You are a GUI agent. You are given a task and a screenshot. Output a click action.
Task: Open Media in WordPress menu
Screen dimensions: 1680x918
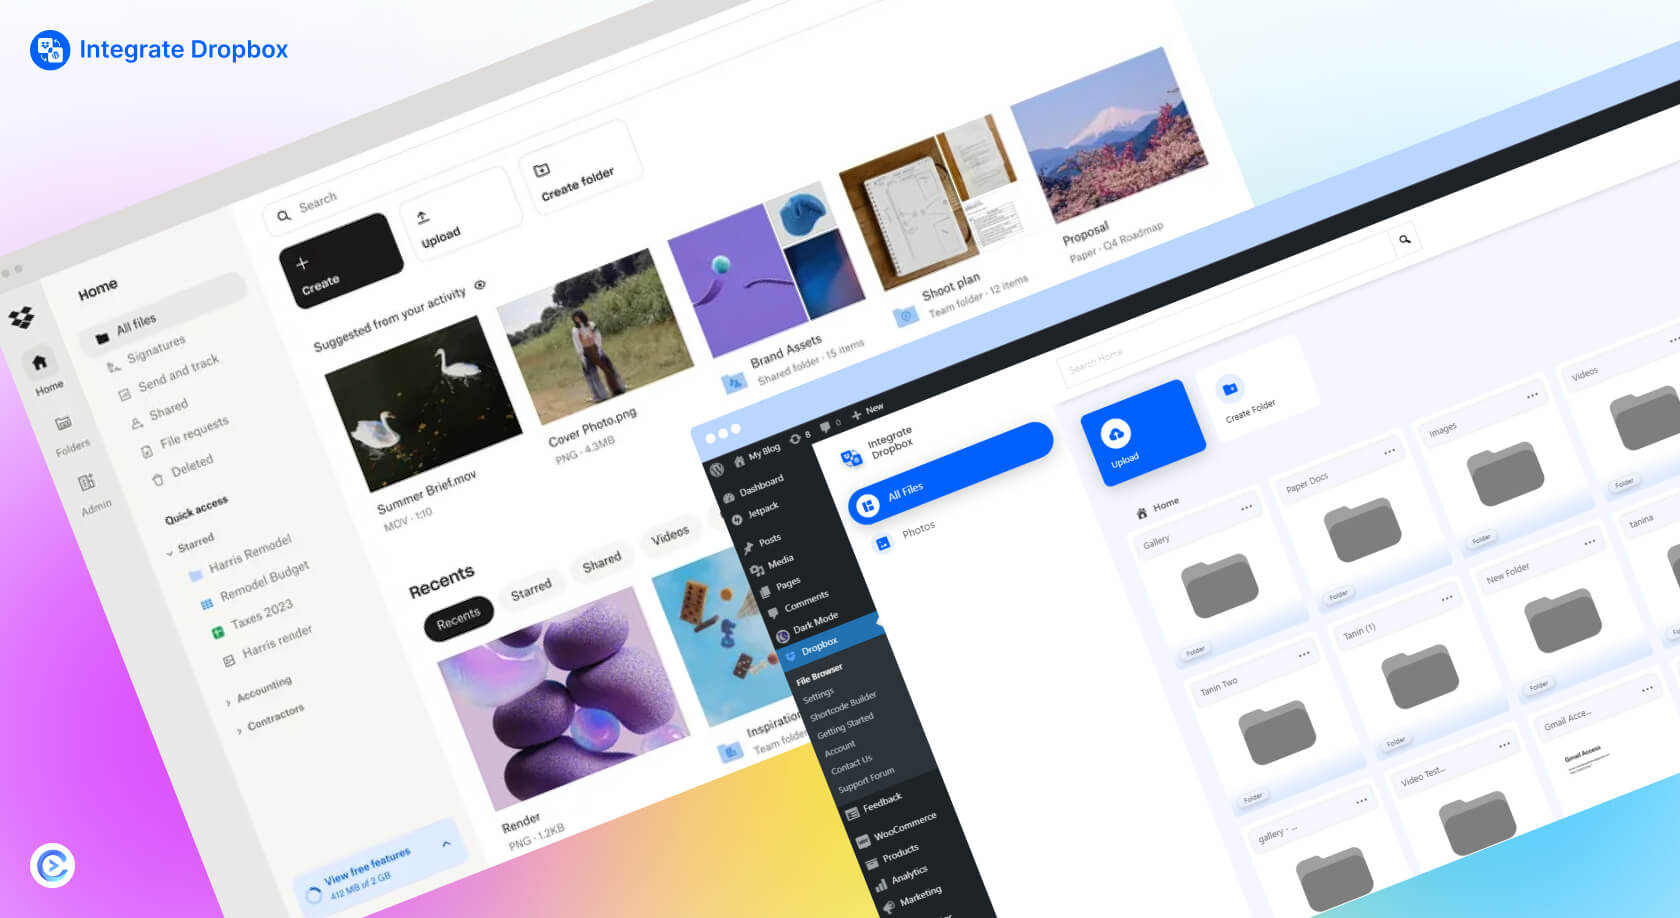pos(772,565)
